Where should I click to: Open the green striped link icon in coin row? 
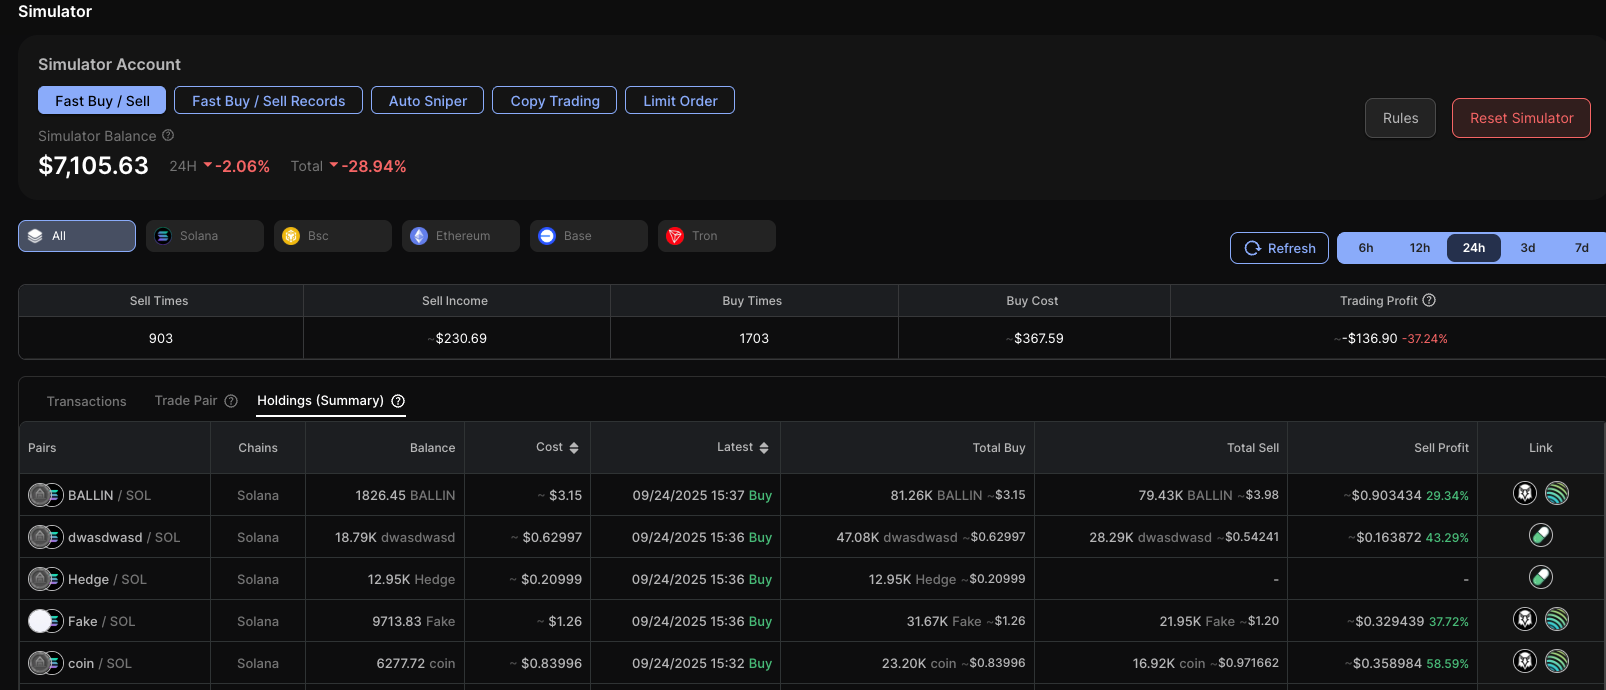1556,661
